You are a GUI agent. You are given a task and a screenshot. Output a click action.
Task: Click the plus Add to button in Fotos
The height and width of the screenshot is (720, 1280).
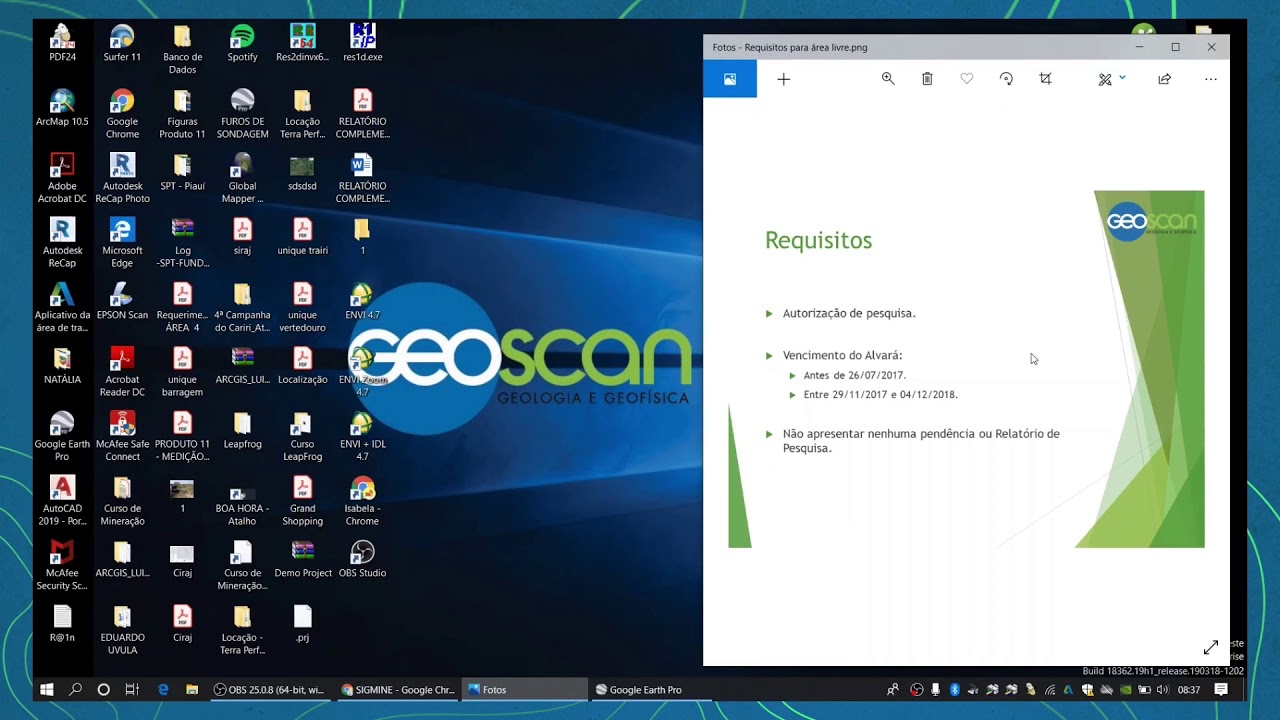coord(784,79)
